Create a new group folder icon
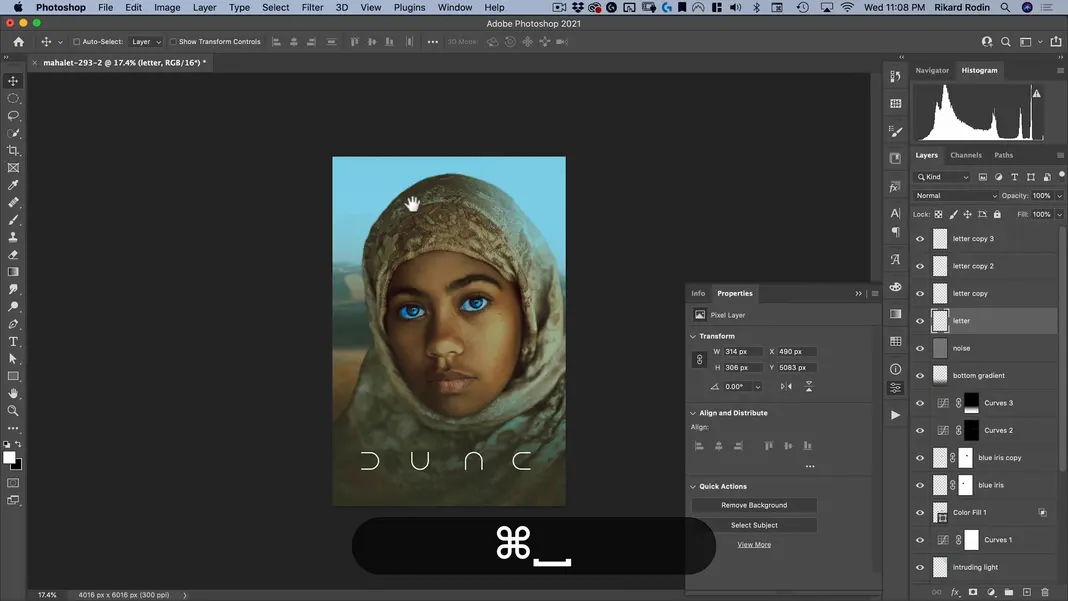 coord(1009,592)
